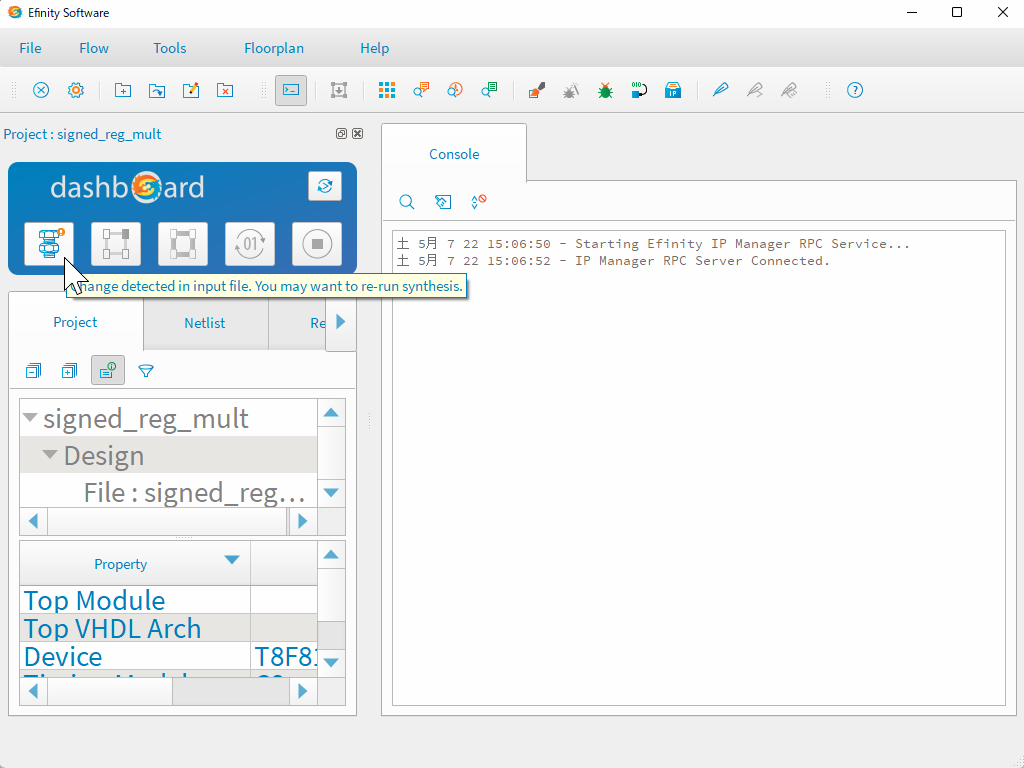
Task: Switch to the Project tab
Action: pos(75,322)
